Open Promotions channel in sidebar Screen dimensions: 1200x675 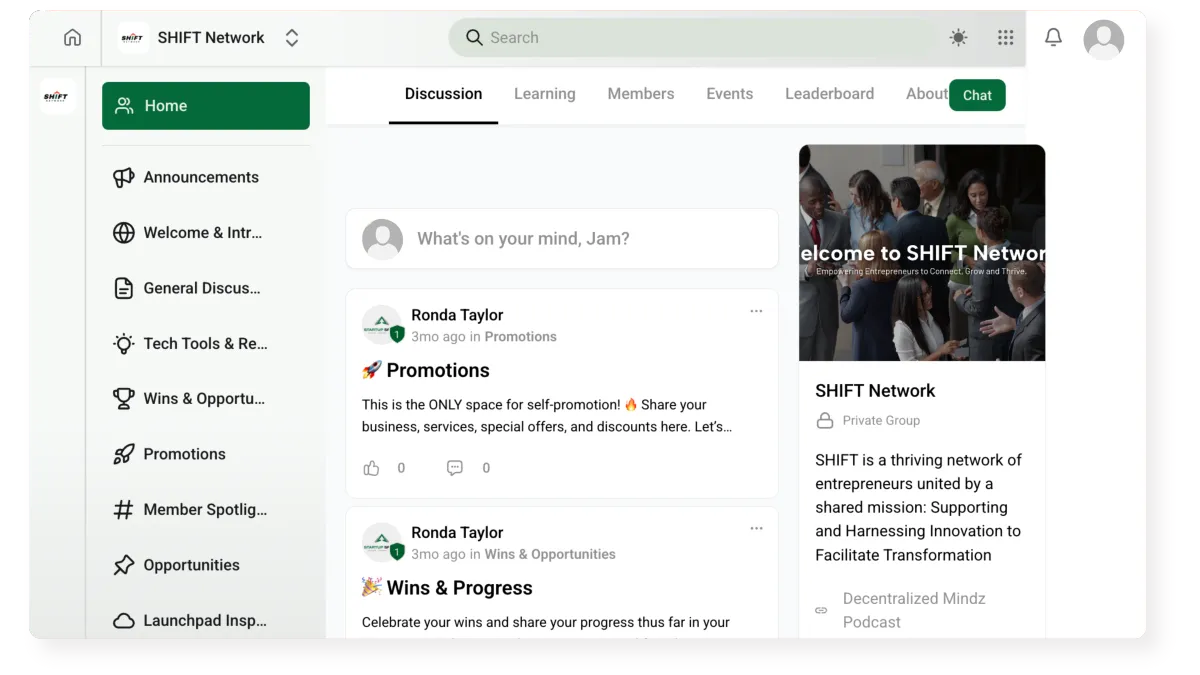(x=185, y=454)
